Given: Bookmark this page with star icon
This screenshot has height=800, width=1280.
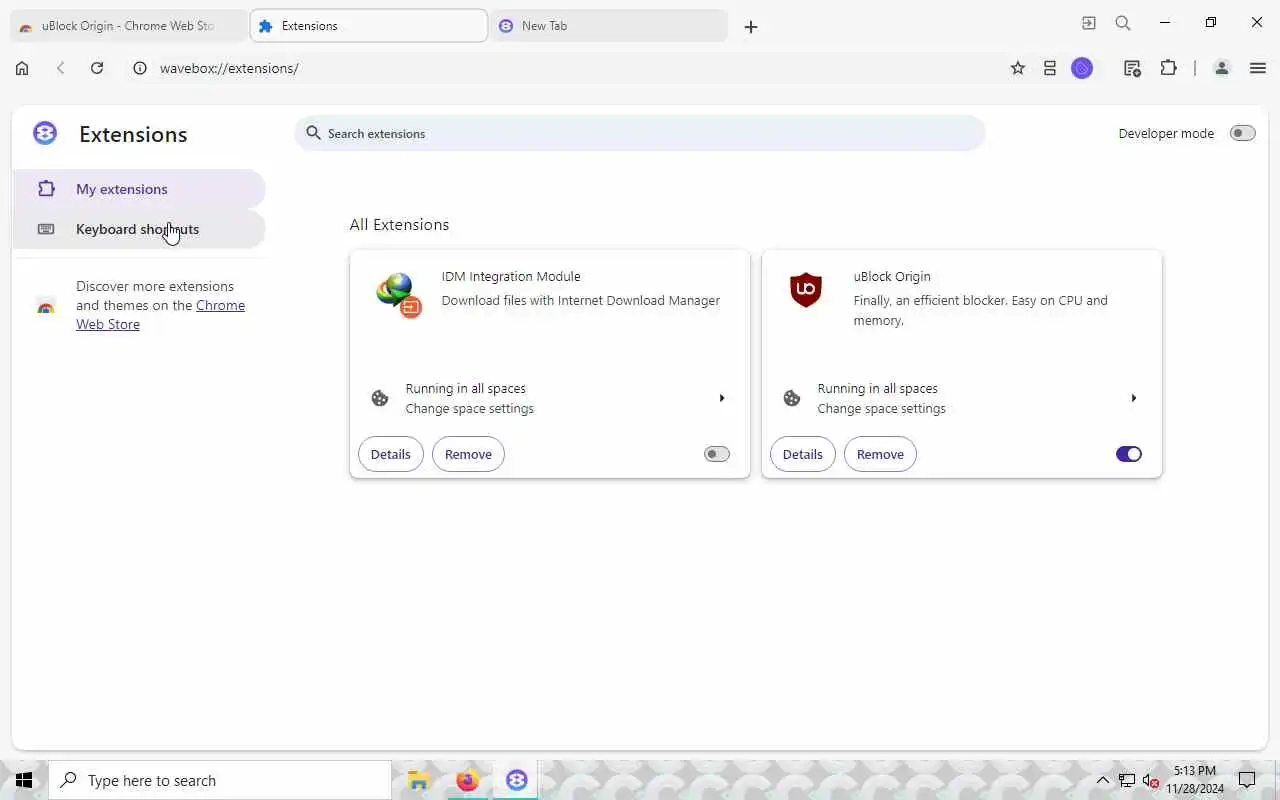Looking at the screenshot, I should [x=1018, y=68].
